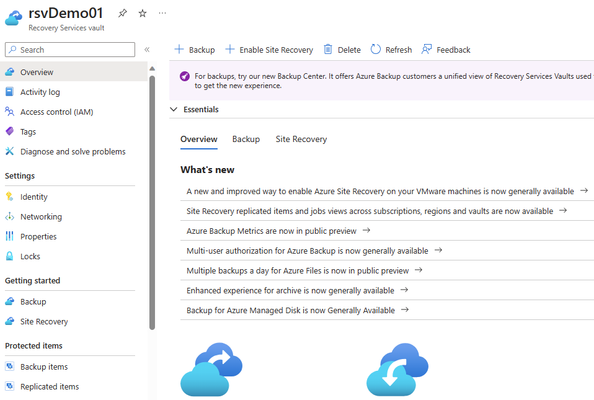Screen dimensions: 594x400
Task: Open Overview in the sidebar
Action: pos(73,72)
